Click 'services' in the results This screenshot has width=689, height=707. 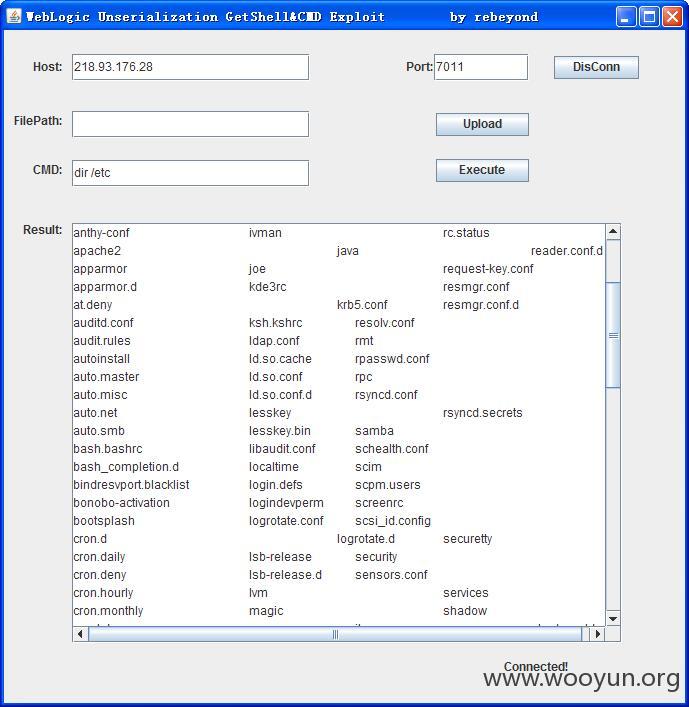(x=466, y=593)
